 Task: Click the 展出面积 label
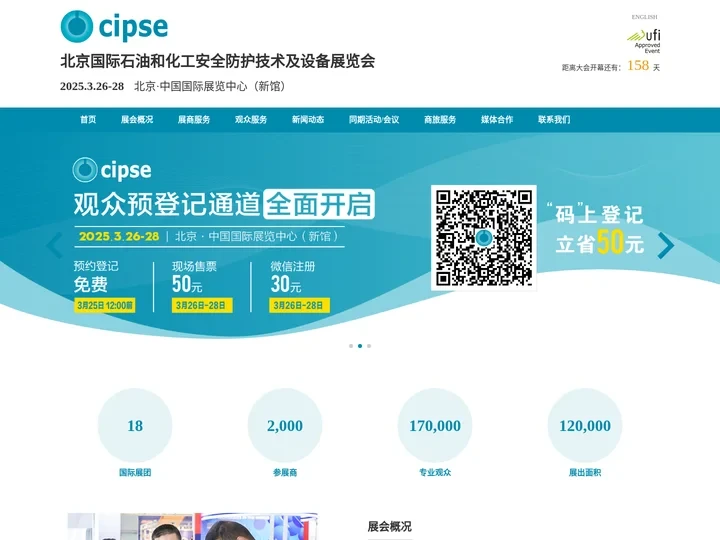click(585, 472)
